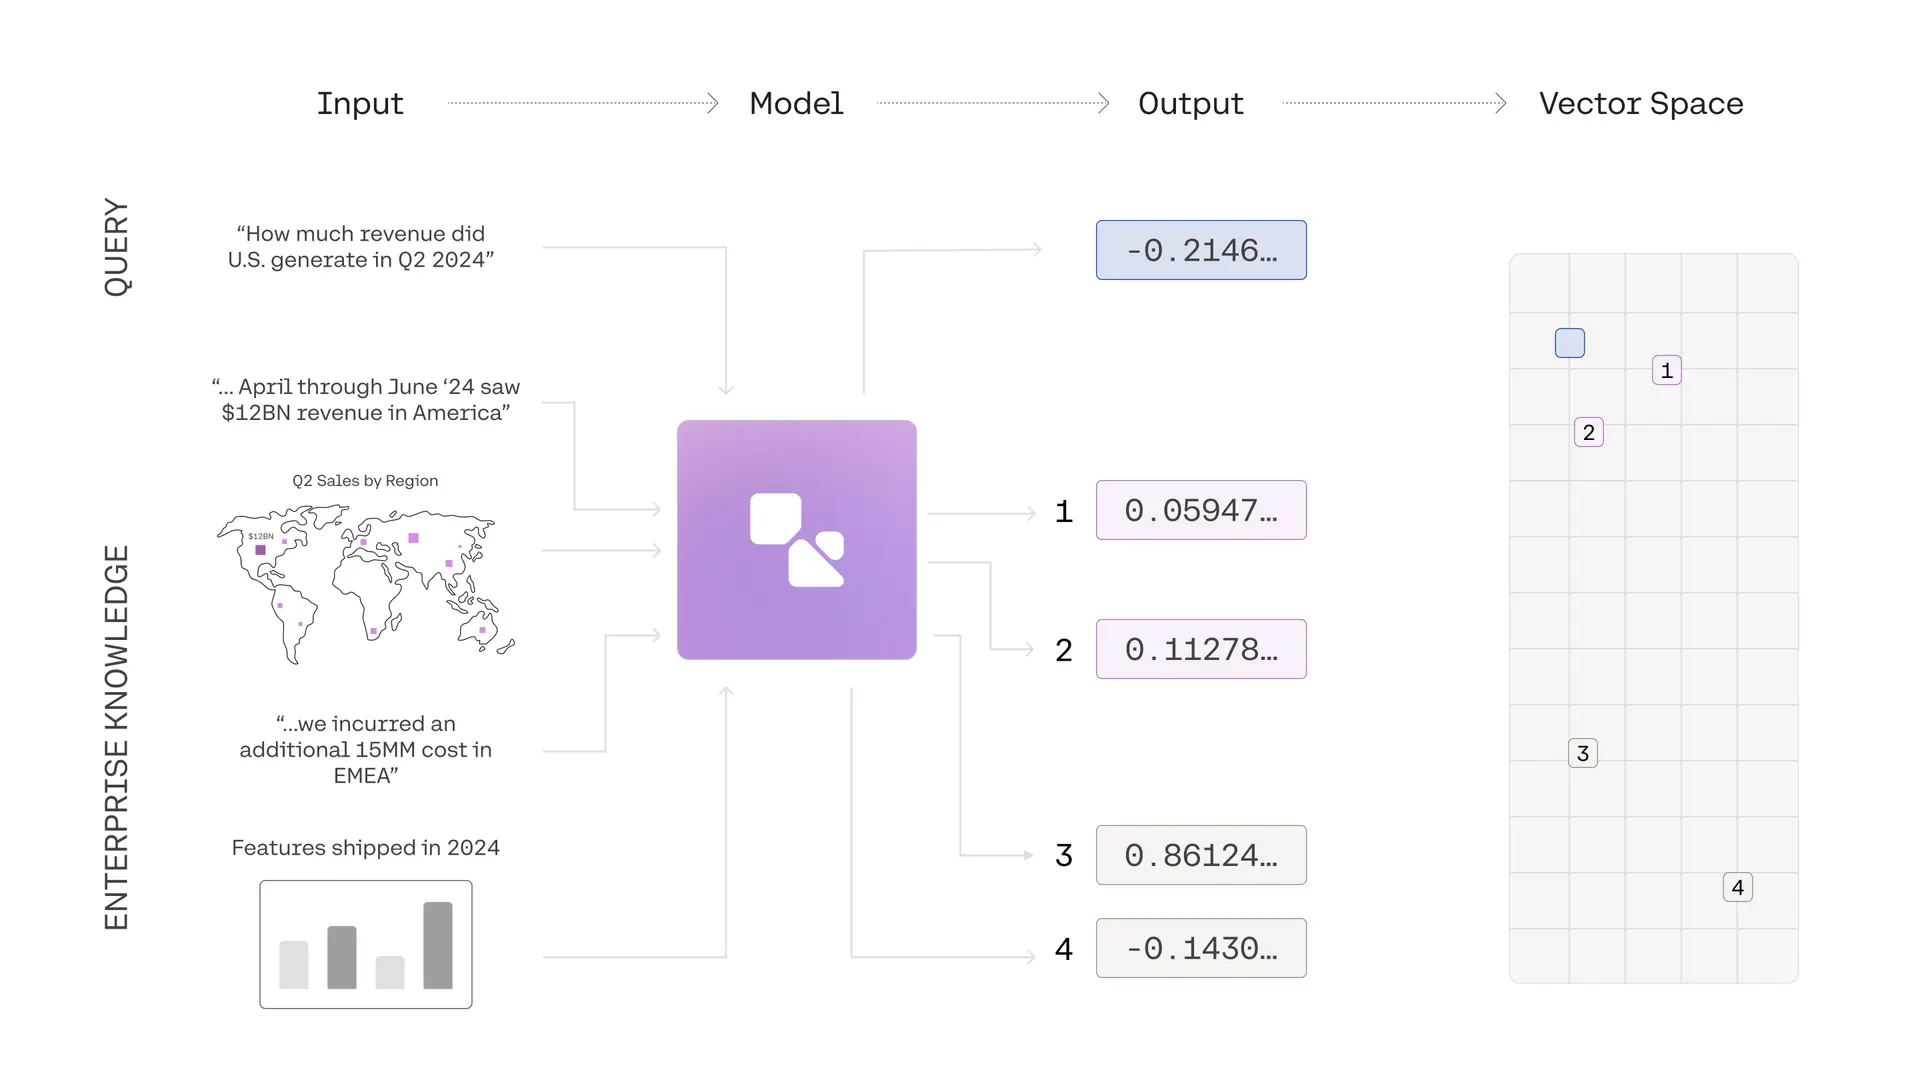Viewport: 1920px width, 1080px height.
Task: Click the 0.11278 output value box
Action: (1201, 649)
